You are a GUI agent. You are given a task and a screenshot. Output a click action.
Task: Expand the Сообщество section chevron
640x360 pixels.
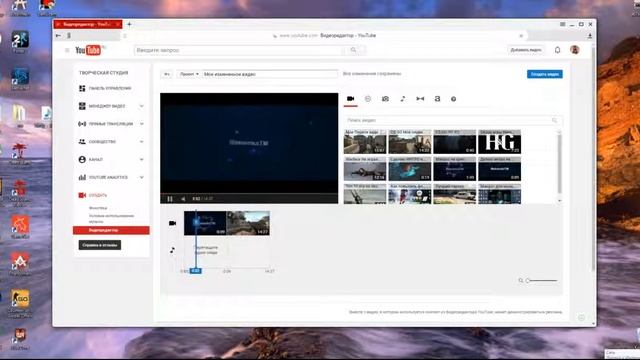[x=142, y=142]
